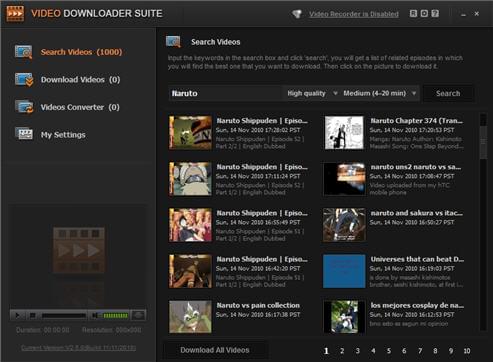Screen dimensions: 493x362
Task: Expand the High quality dropdown
Action: pyautogui.click(x=312, y=93)
